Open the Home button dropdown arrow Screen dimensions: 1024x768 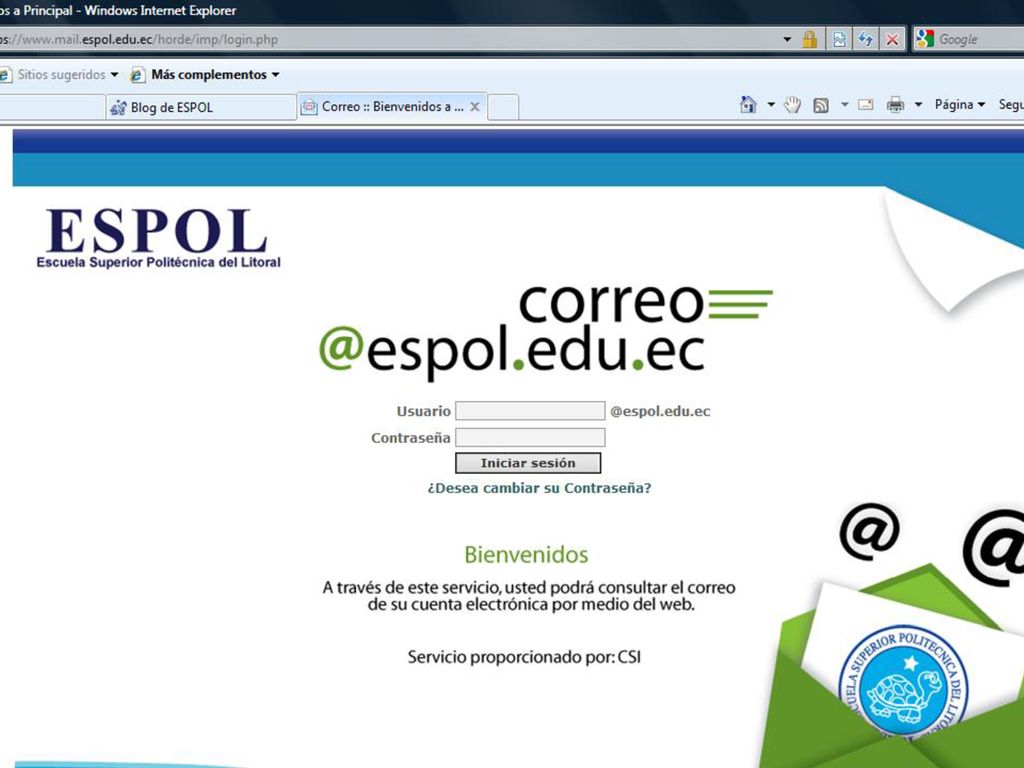[x=771, y=104]
